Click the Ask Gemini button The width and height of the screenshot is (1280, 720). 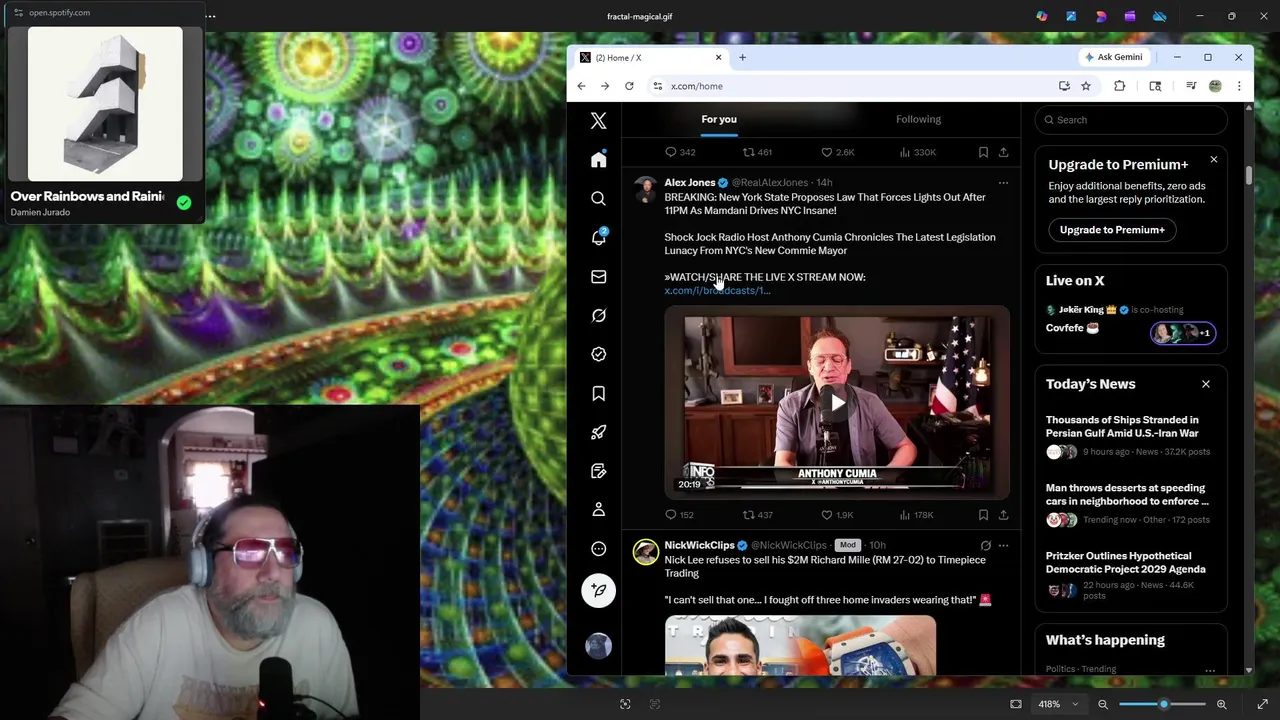(x=1113, y=57)
